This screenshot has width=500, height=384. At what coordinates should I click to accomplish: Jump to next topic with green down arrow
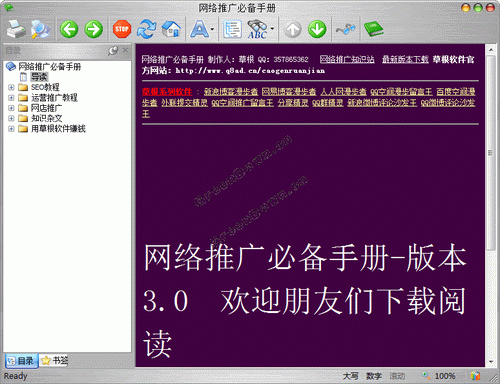tap(317, 29)
